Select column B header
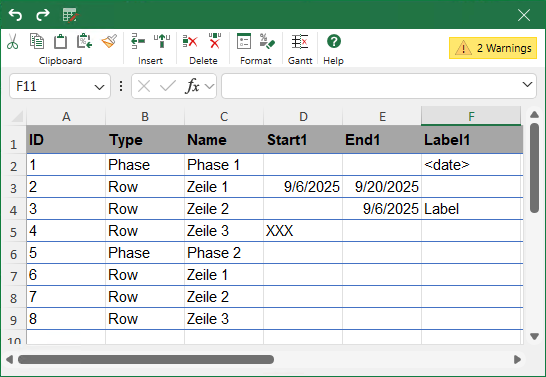Screen dimensions: 546x377 pyautogui.click(x=145, y=117)
